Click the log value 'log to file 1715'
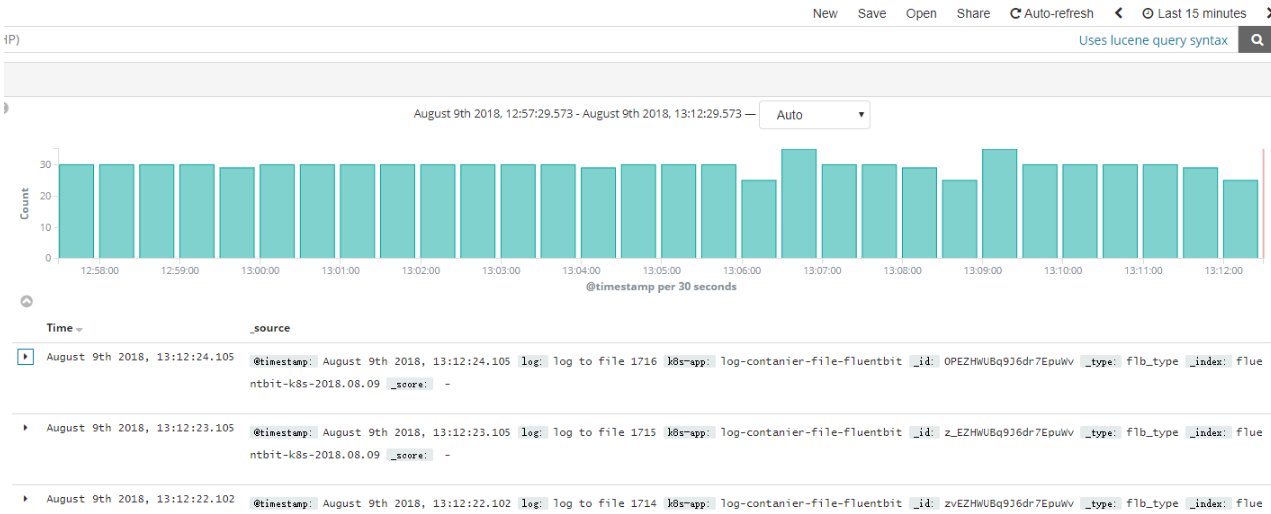This screenshot has height=514, width=1271. 605,432
